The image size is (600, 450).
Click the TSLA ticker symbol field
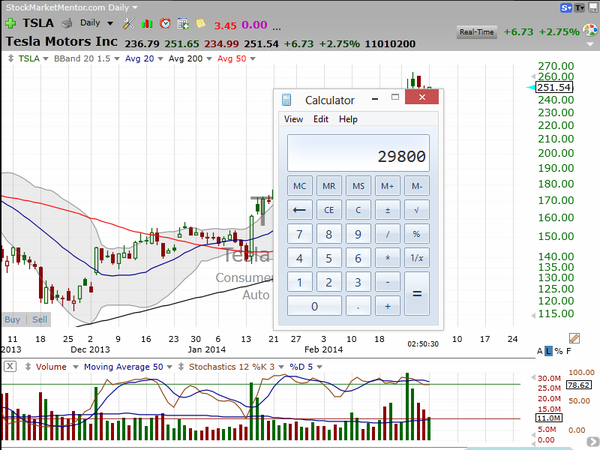[38, 23]
